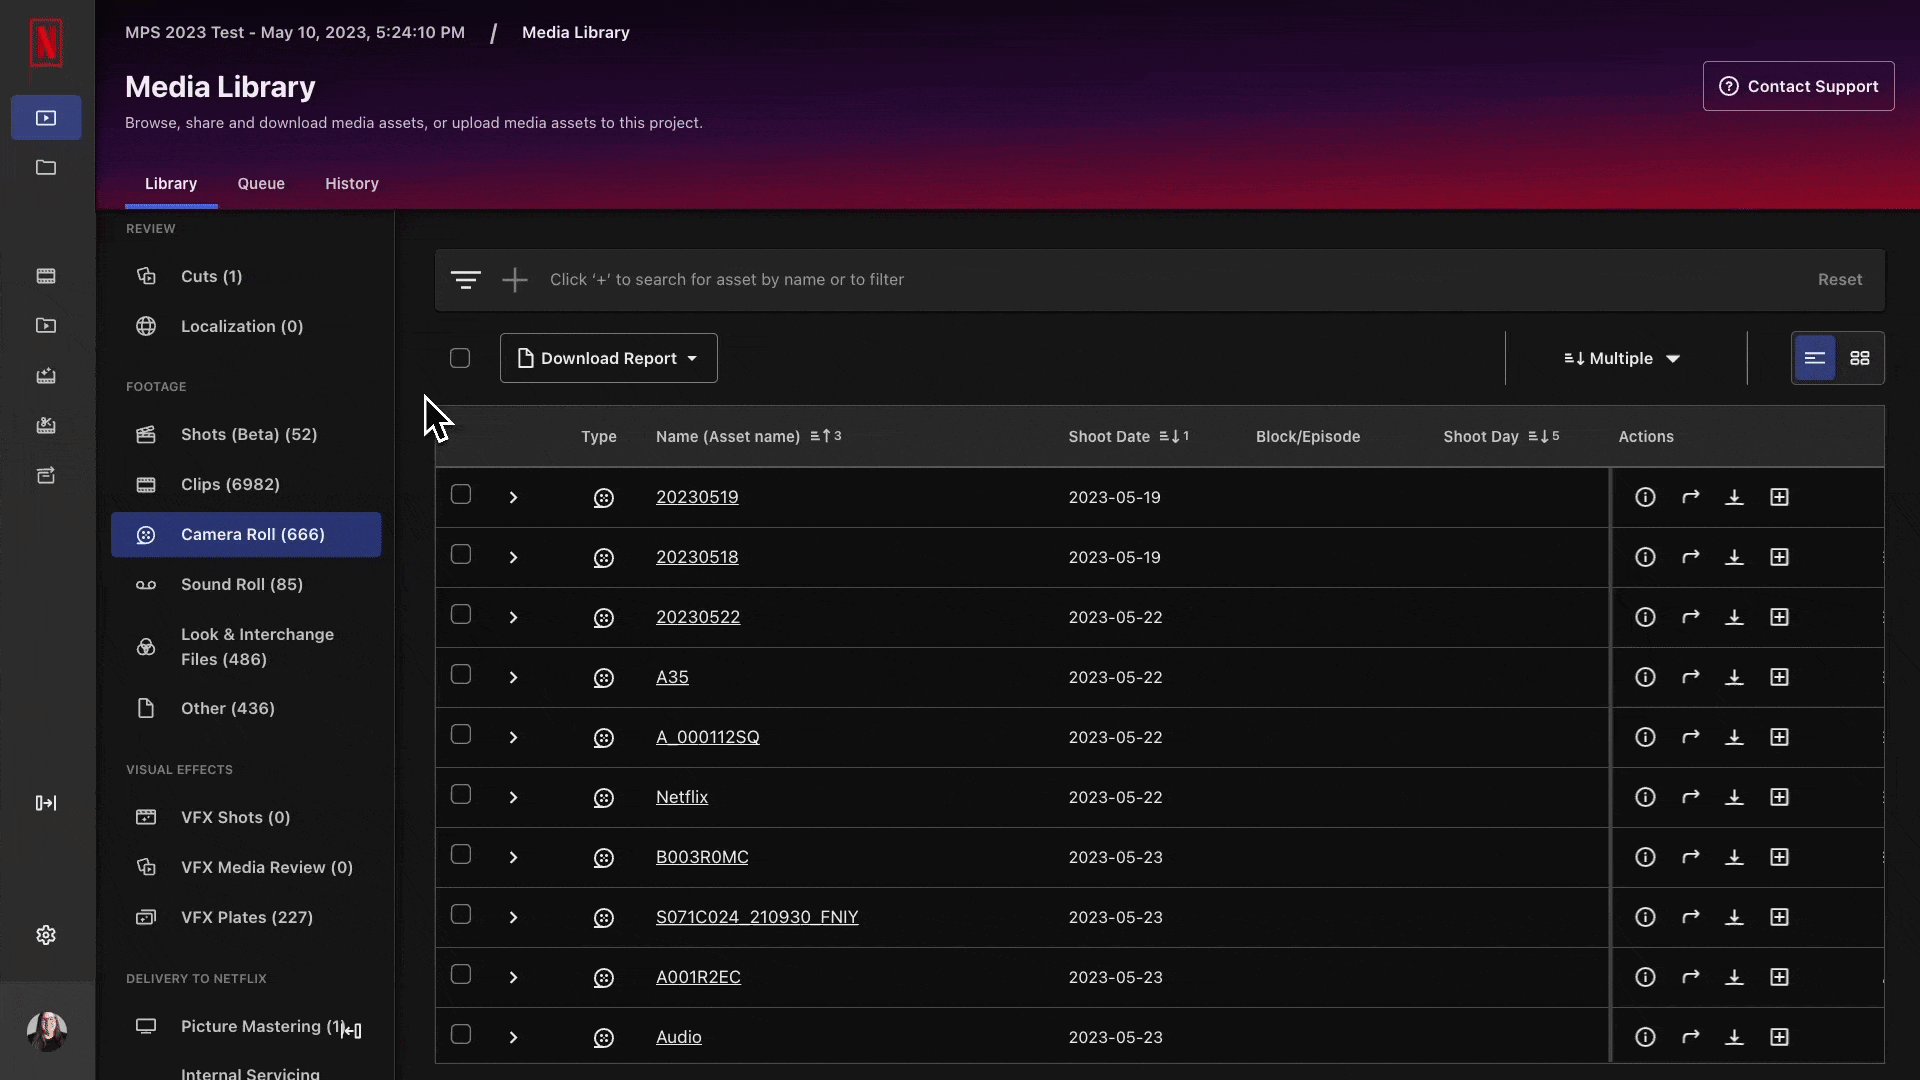Switch to list view layout
The width and height of the screenshot is (1920, 1080).
click(x=1815, y=358)
